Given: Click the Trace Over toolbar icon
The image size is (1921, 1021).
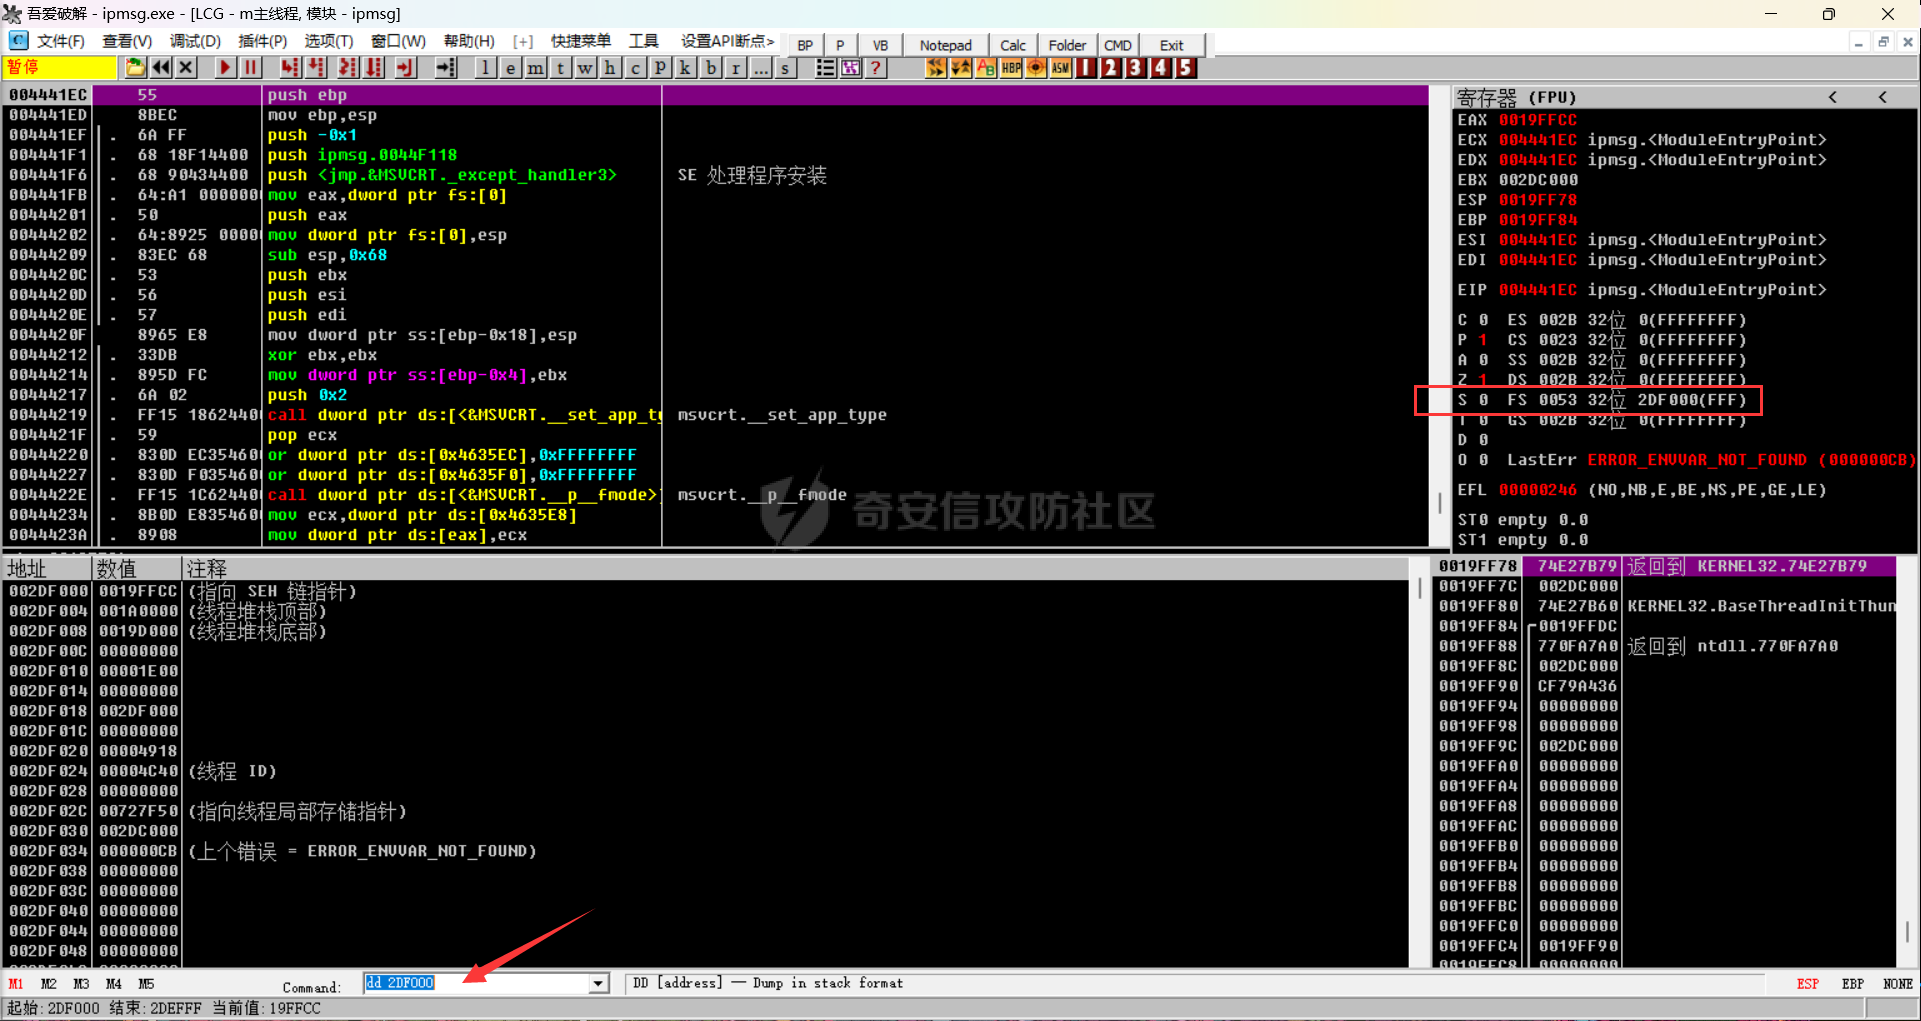Looking at the screenshot, I should point(374,68).
